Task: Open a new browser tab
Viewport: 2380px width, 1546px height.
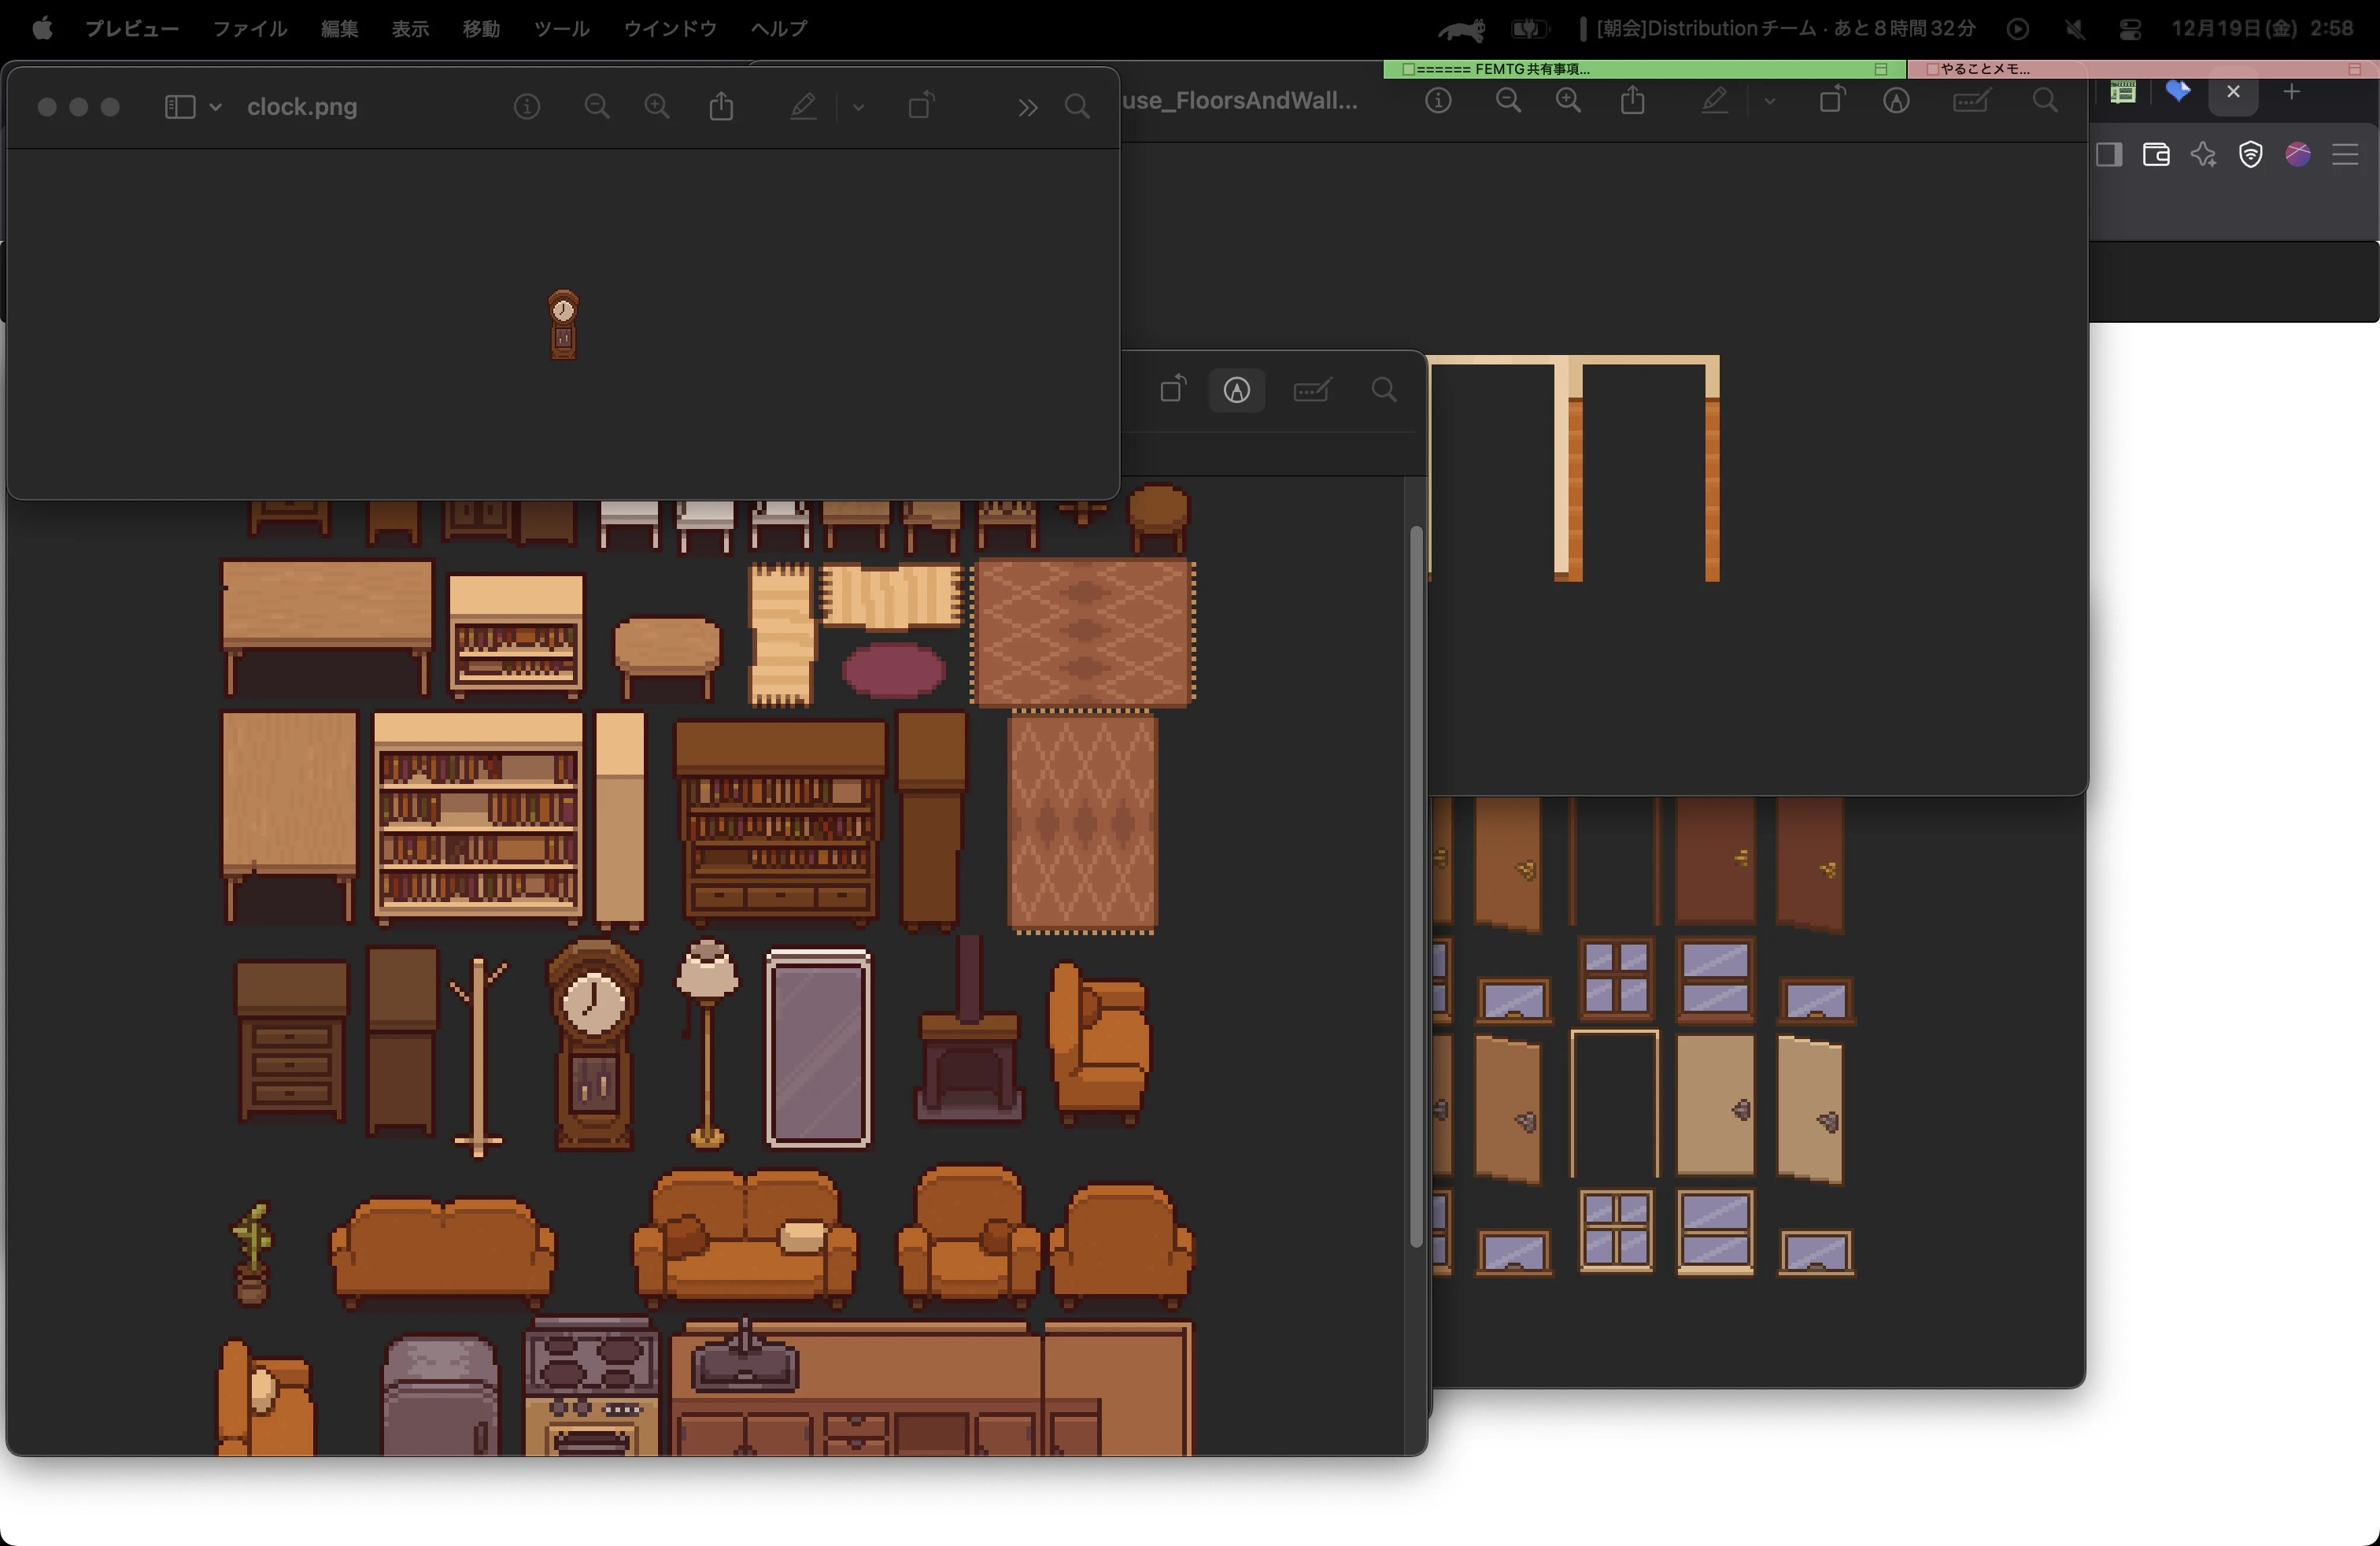Action: (x=2291, y=92)
